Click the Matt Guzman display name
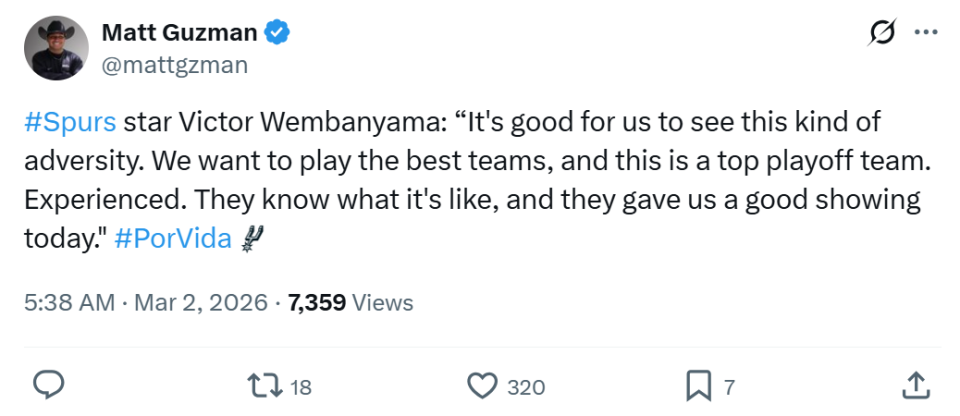The image size is (960, 416). [x=180, y=34]
